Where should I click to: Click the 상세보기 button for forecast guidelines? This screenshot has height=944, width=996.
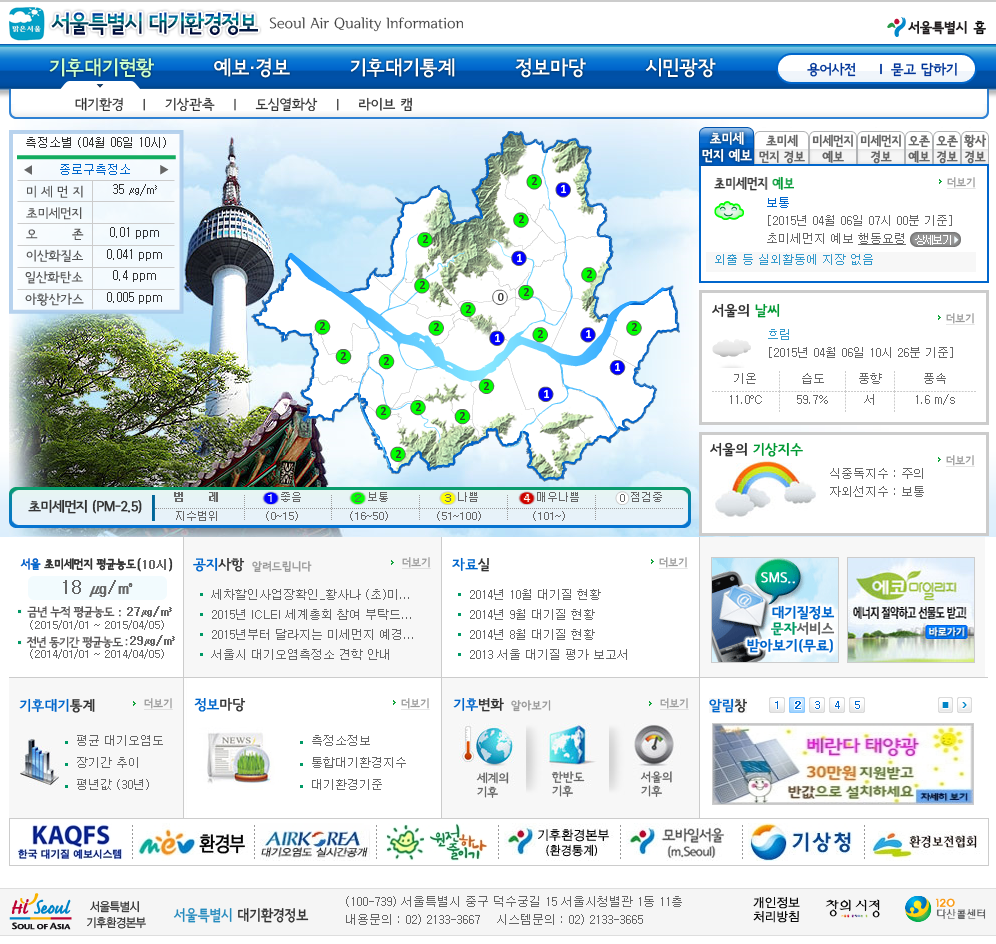[x=935, y=239]
